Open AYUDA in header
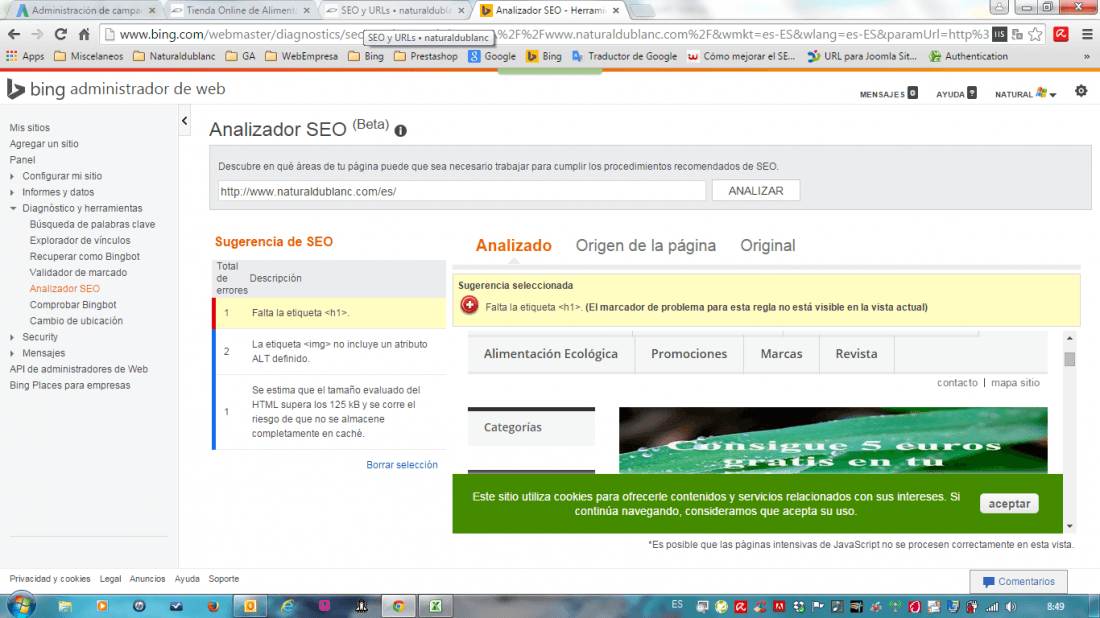 pyautogui.click(x=955, y=94)
